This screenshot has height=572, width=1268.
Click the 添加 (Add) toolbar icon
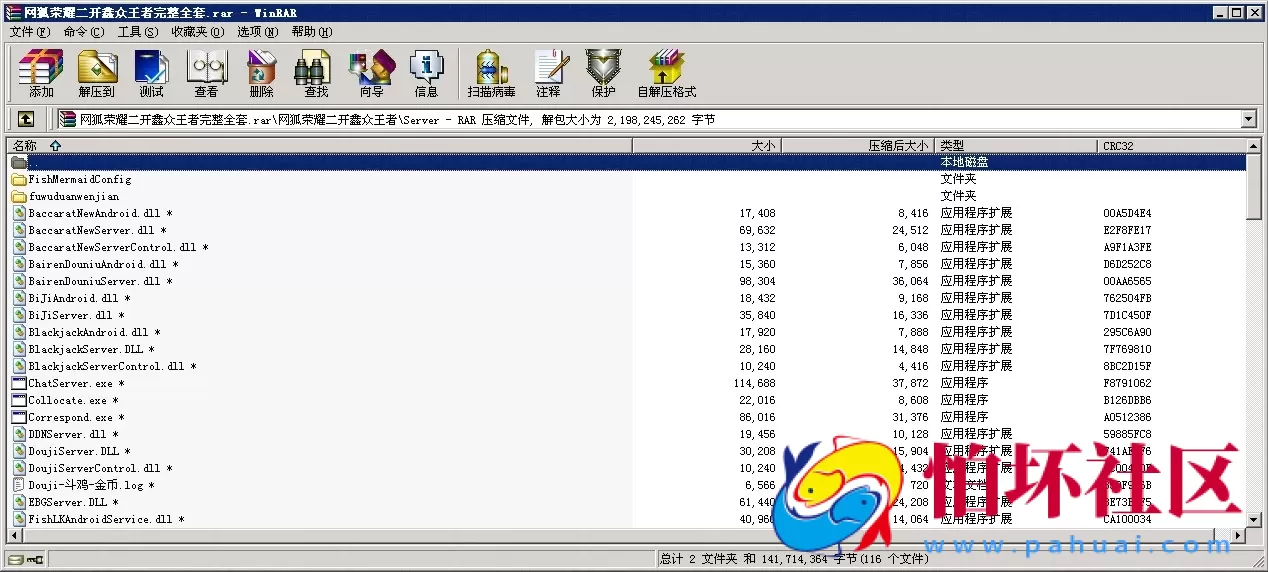41,74
